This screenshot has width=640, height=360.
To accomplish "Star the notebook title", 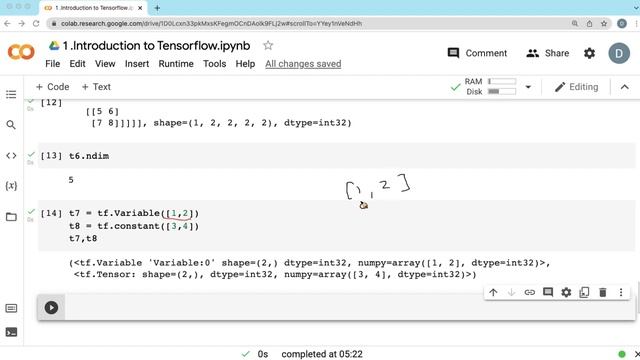I will pos(268,45).
